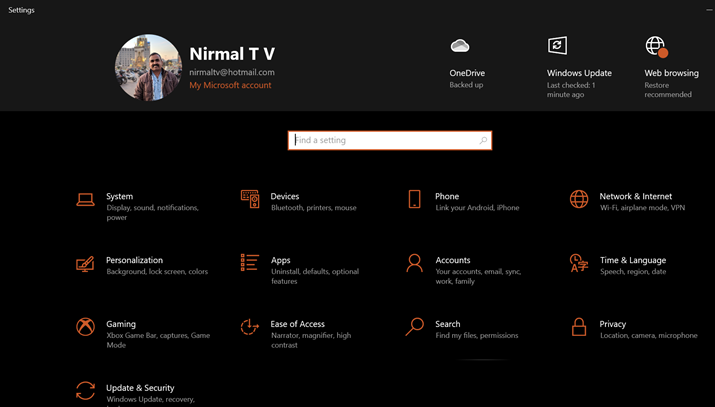Open the System settings title
715x407 pixels.
pyautogui.click(x=119, y=196)
